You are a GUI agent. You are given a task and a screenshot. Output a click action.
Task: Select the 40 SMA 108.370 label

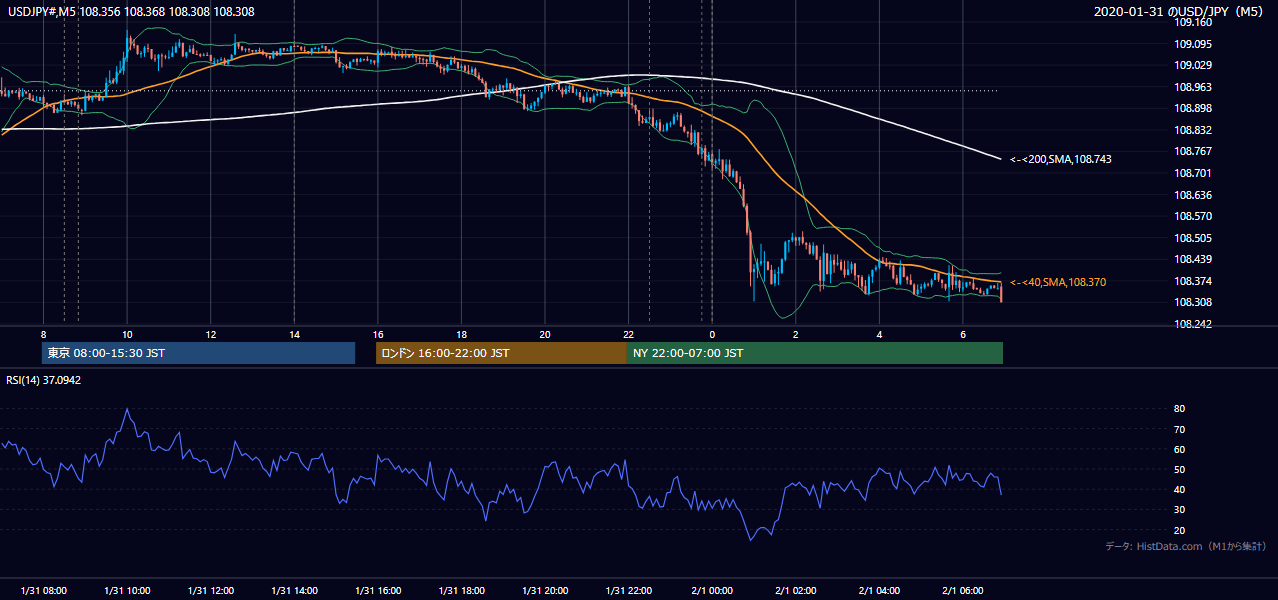tap(1058, 283)
